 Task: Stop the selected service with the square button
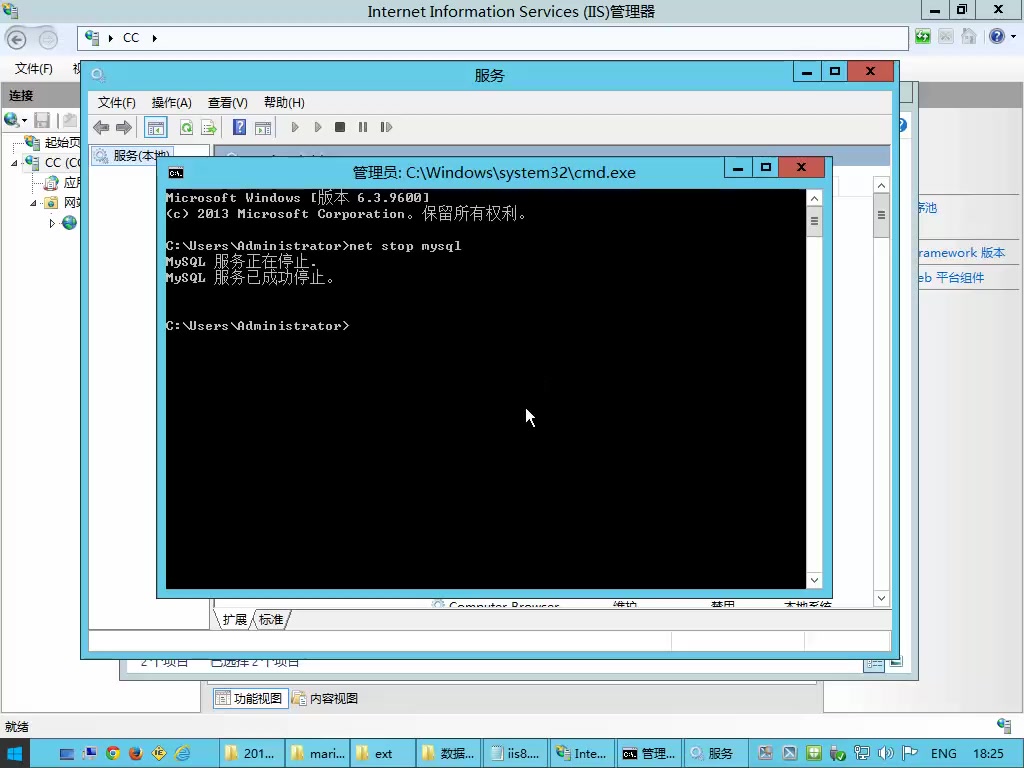pyautogui.click(x=340, y=127)
